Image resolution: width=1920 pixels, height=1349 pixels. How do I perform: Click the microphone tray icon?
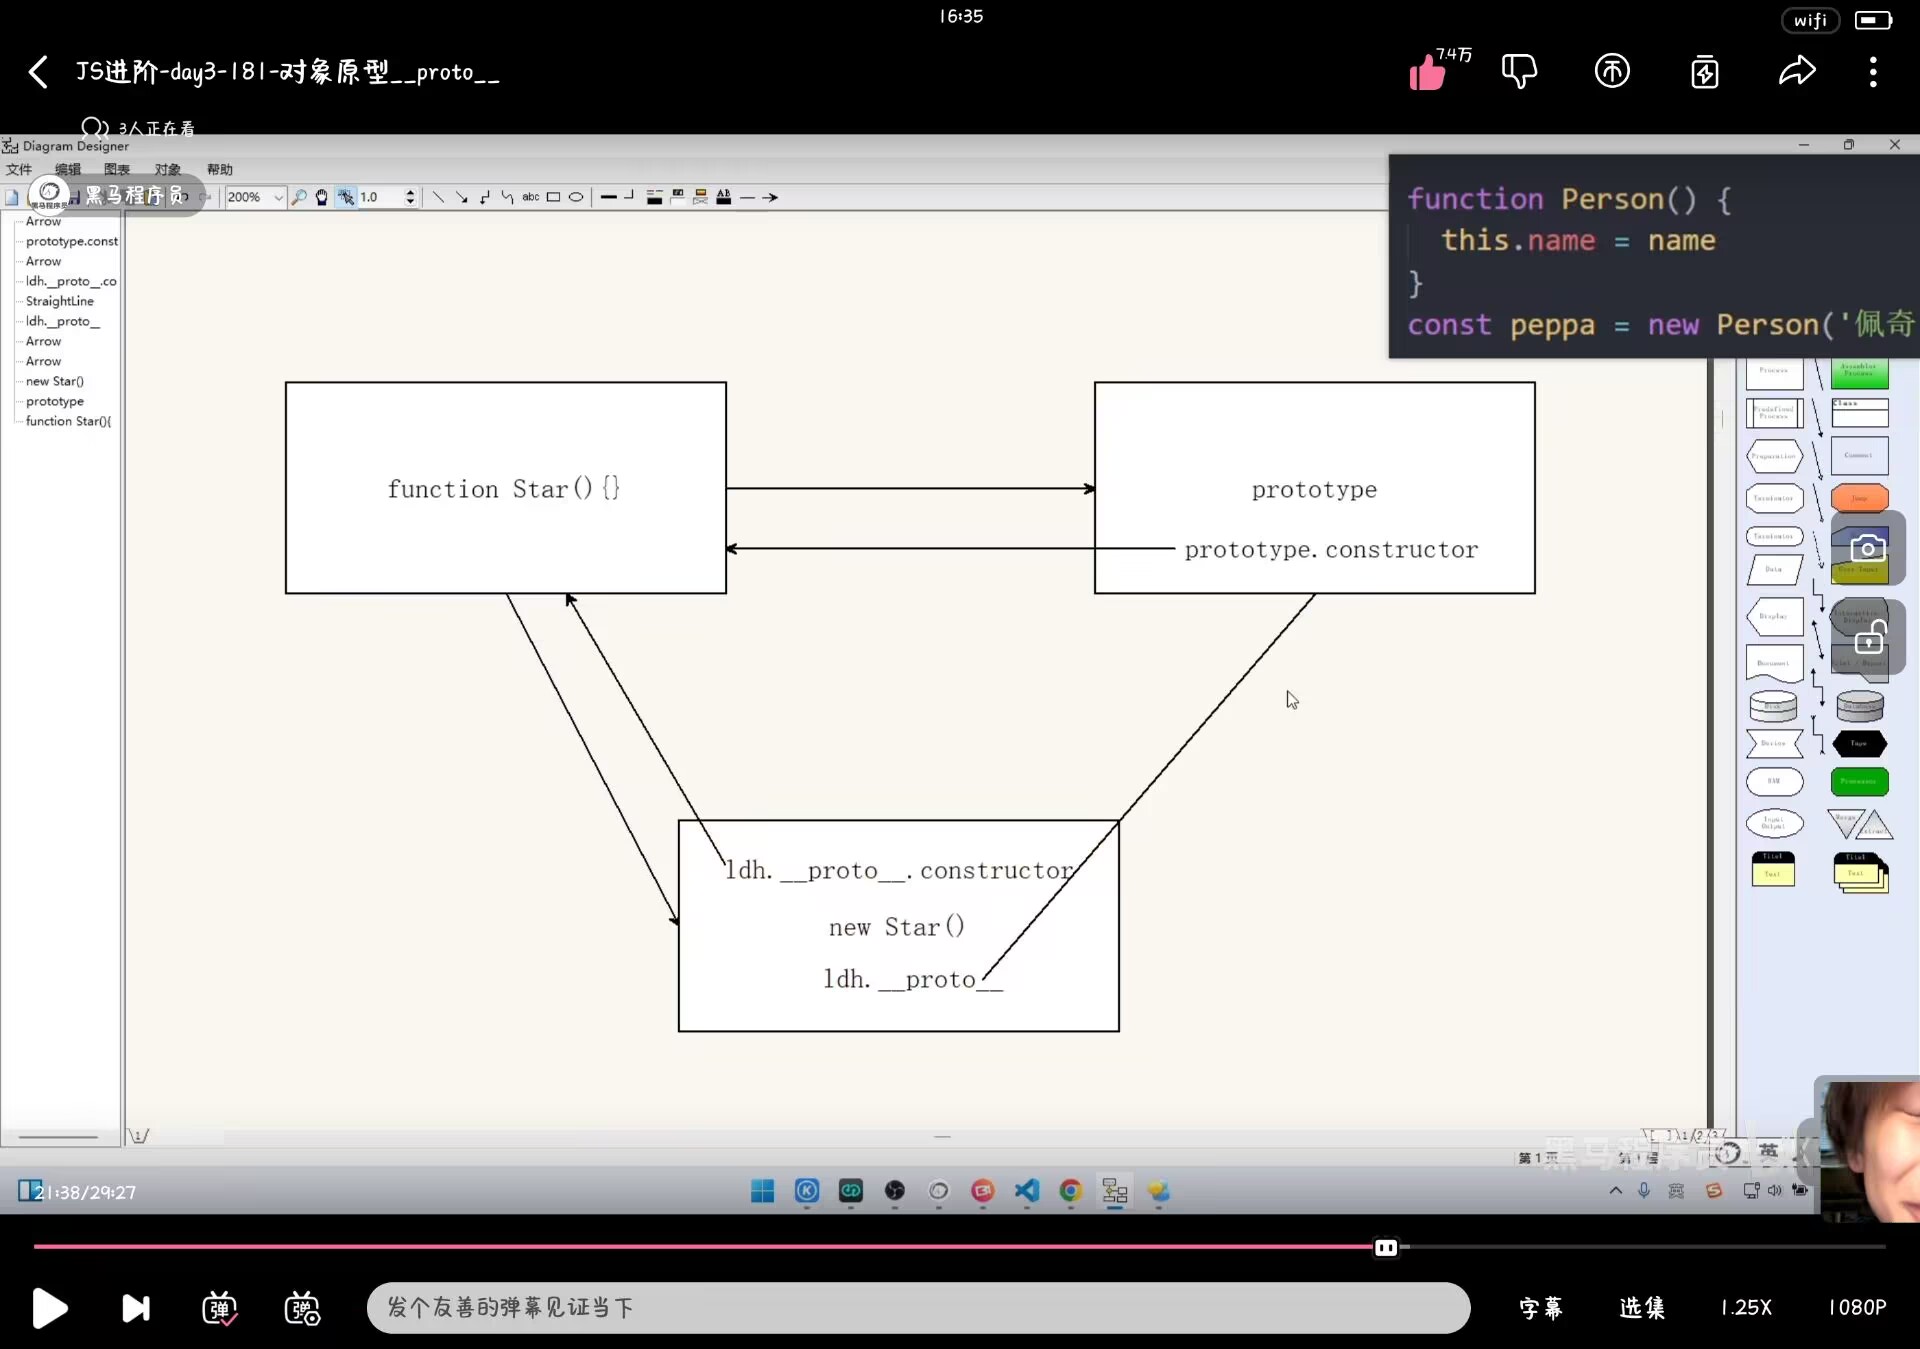[1644, 1190]
